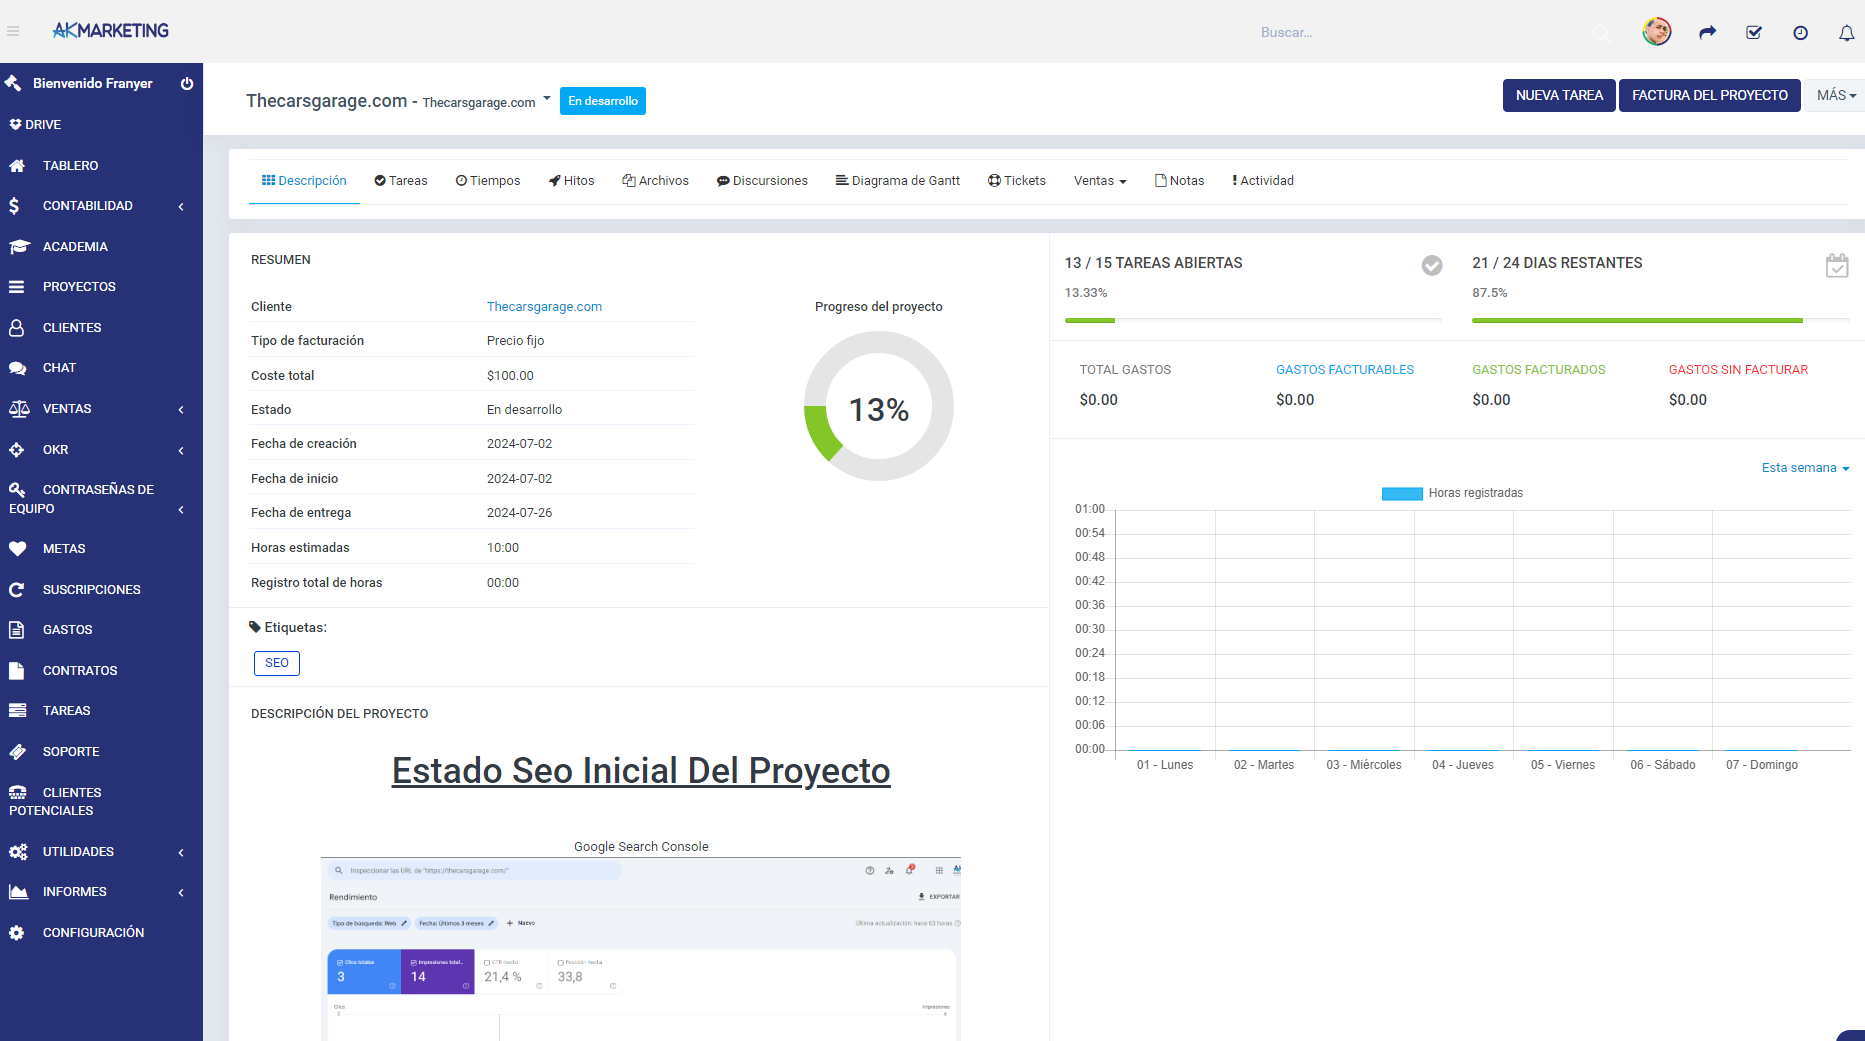This screenshot has width=1865, height=1041.
Task: Click the GASTOS SIN FACTURAR label
Action: pos(1738,370)
